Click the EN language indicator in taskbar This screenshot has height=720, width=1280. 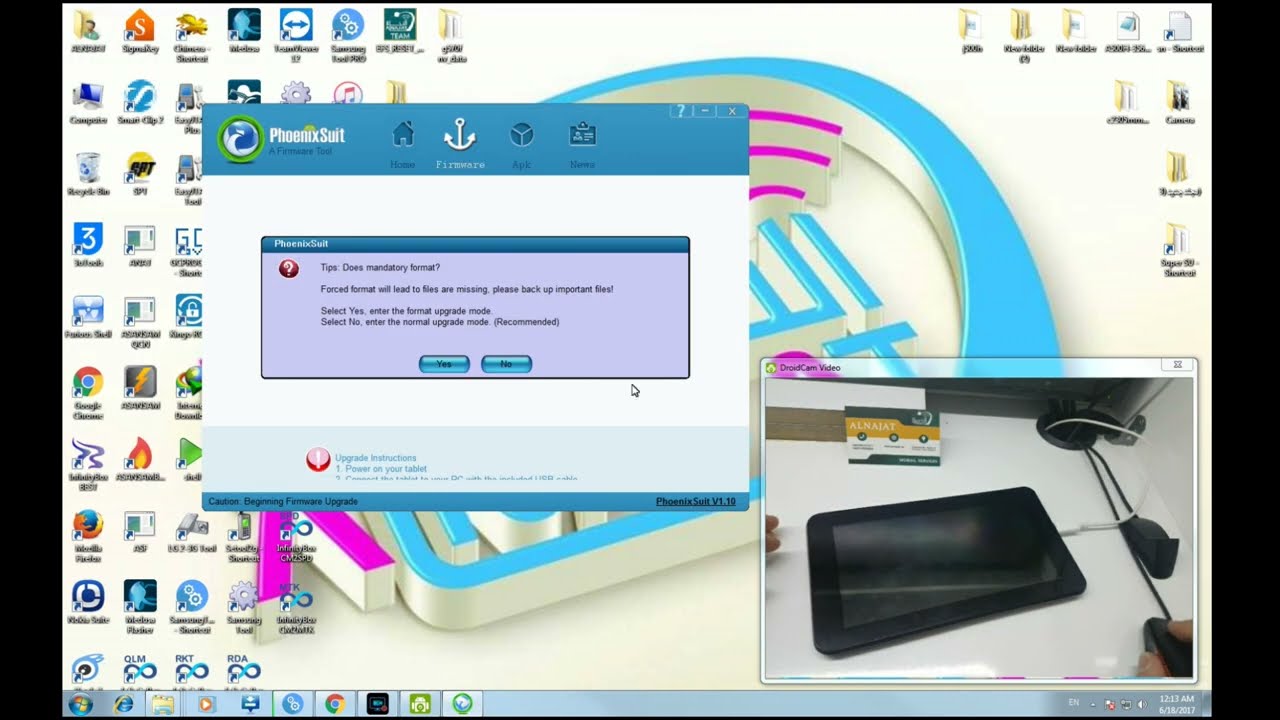tap(1074, 703)
